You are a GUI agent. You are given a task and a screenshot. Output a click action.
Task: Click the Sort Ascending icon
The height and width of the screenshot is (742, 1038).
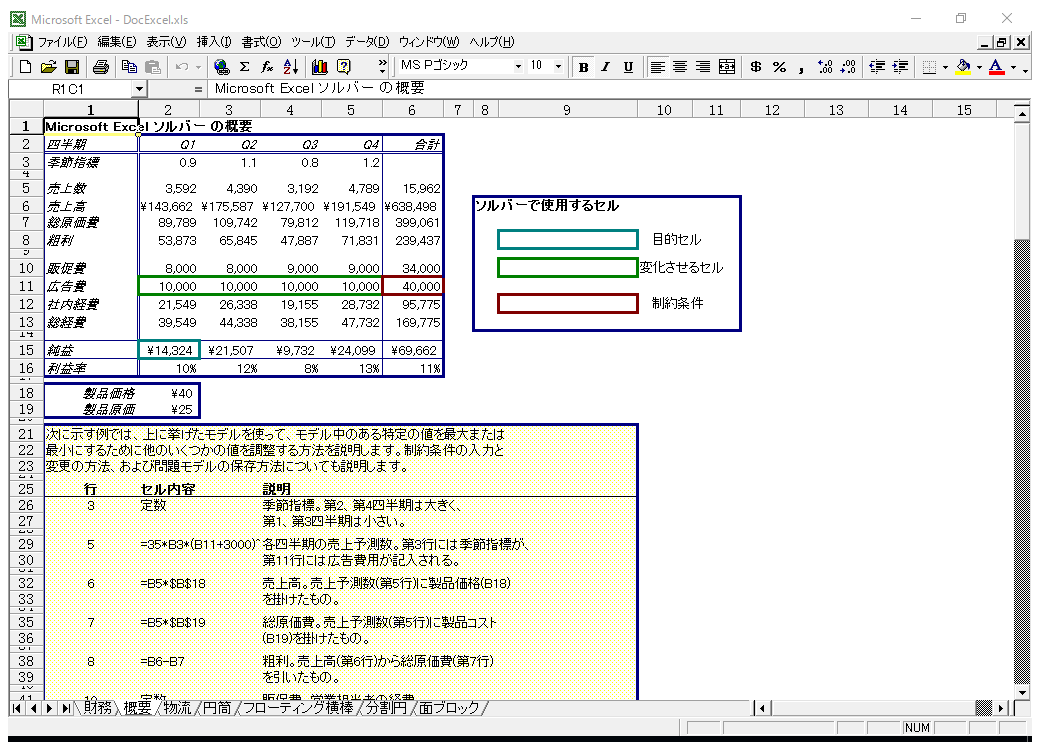pyautogui.click(x=291, y=67)
